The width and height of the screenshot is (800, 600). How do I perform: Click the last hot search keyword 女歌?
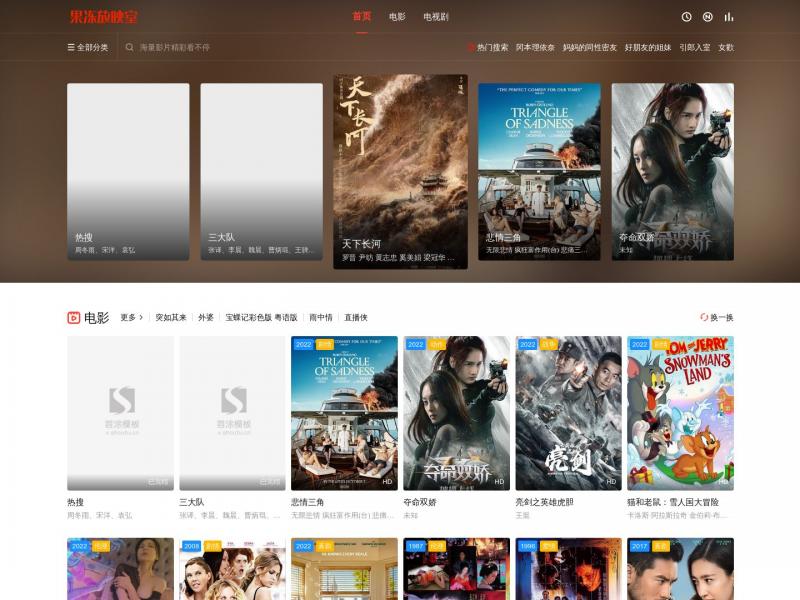click(726, 47)
